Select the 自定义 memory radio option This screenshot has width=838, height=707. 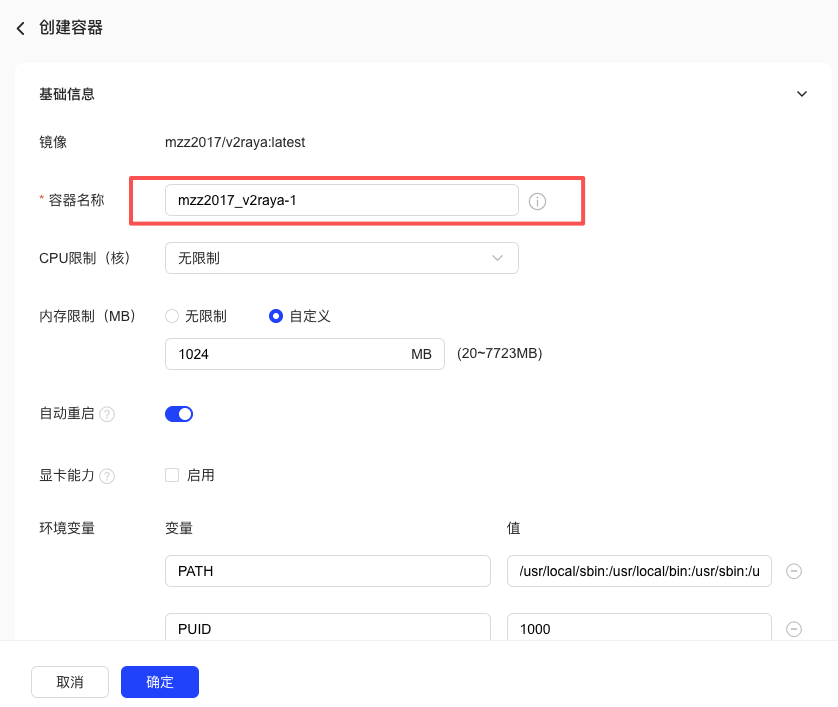pyautogui.click(x=276, y=316)
